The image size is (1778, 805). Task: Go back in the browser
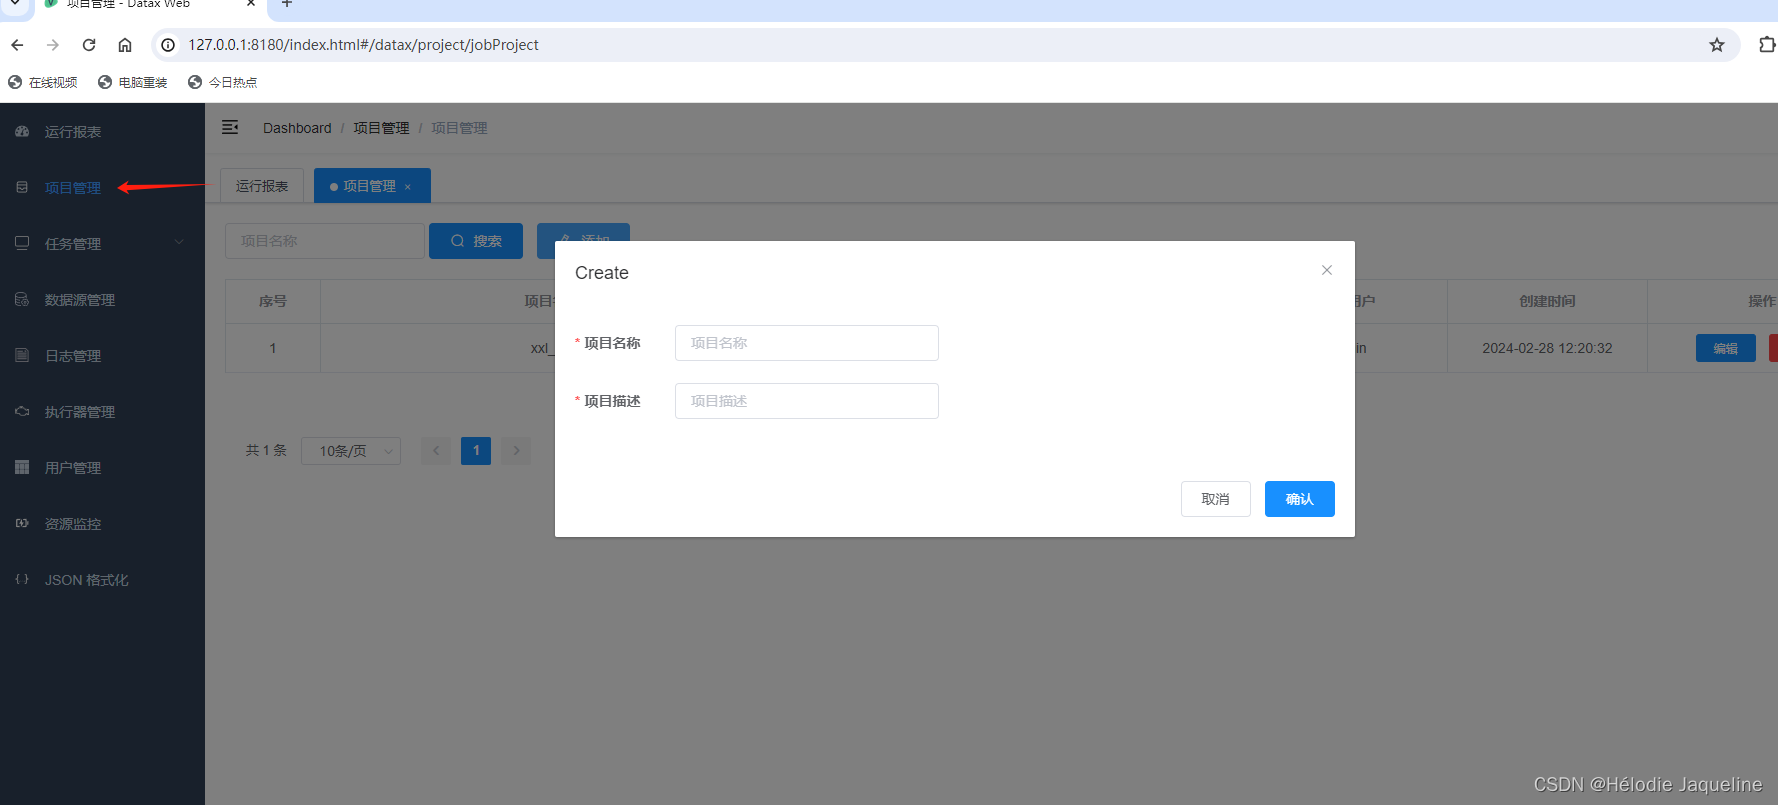coord(17,45)
